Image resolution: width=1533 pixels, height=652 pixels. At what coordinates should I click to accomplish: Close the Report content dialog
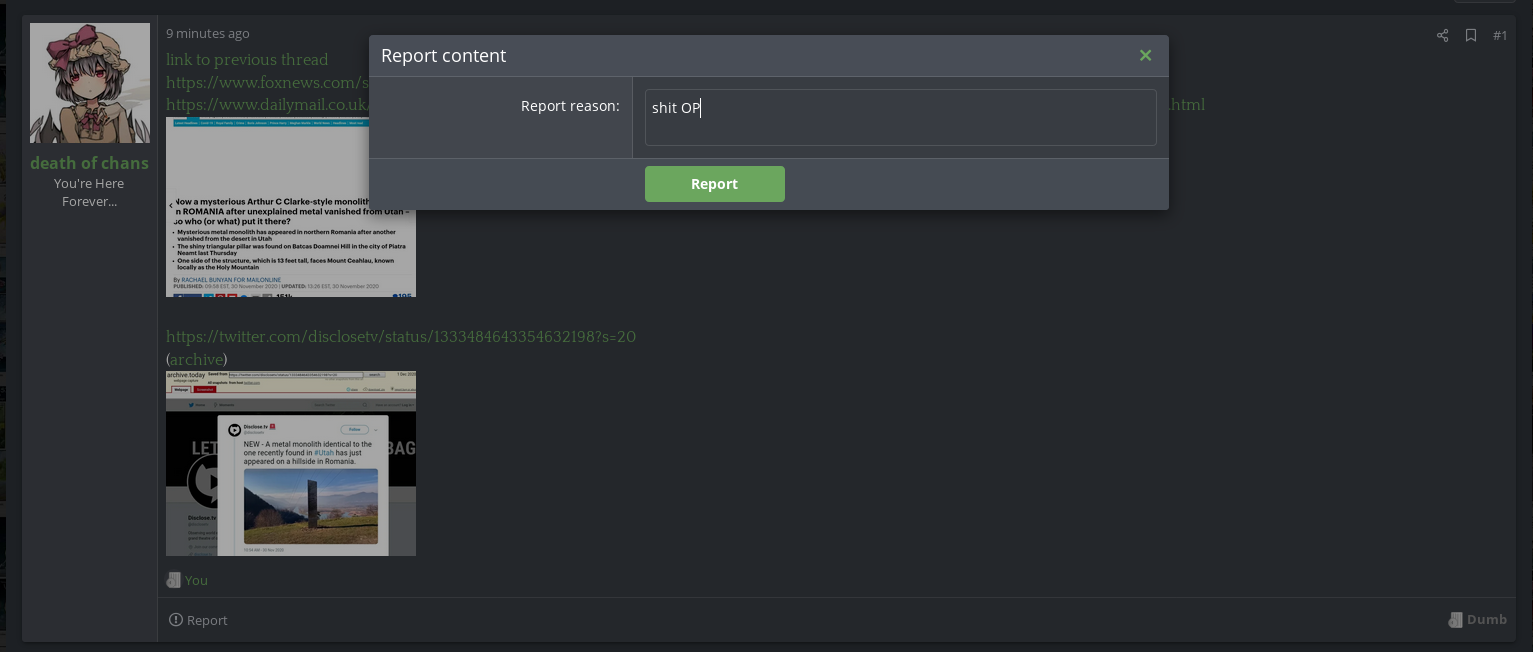point(1145,56)
